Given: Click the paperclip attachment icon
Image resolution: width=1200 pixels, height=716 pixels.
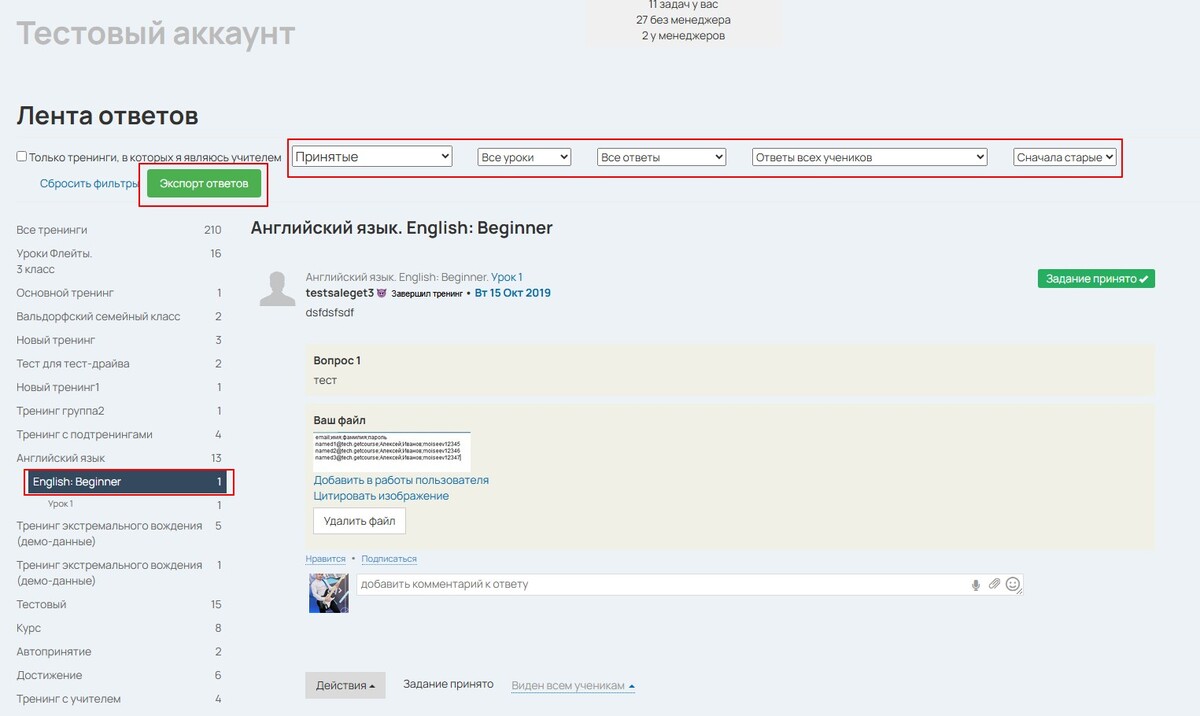Looking at the screenshot, I should (994, 584).
